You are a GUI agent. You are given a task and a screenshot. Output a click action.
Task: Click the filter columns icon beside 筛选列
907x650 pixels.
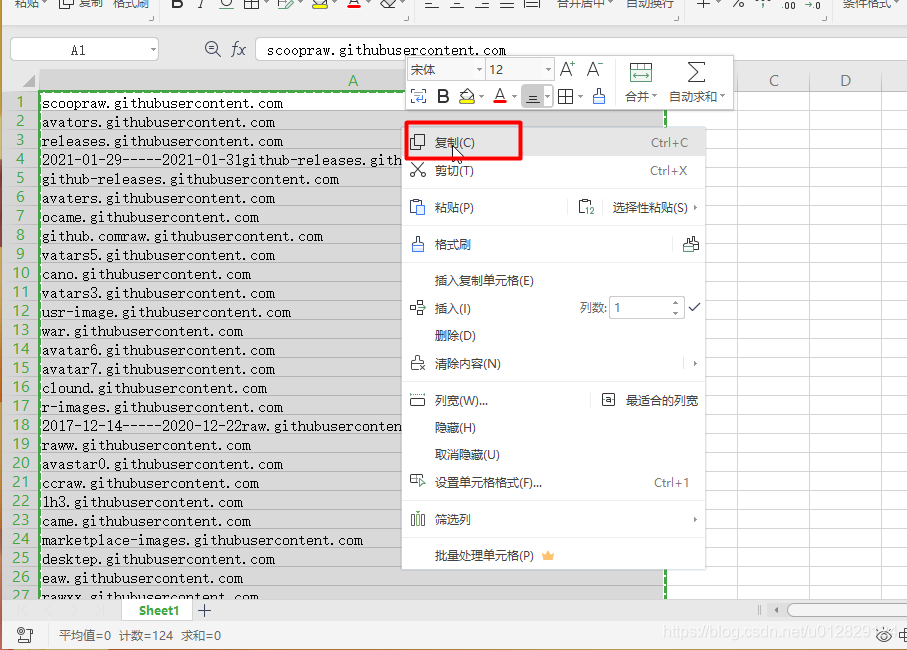[x=418, y=519]
